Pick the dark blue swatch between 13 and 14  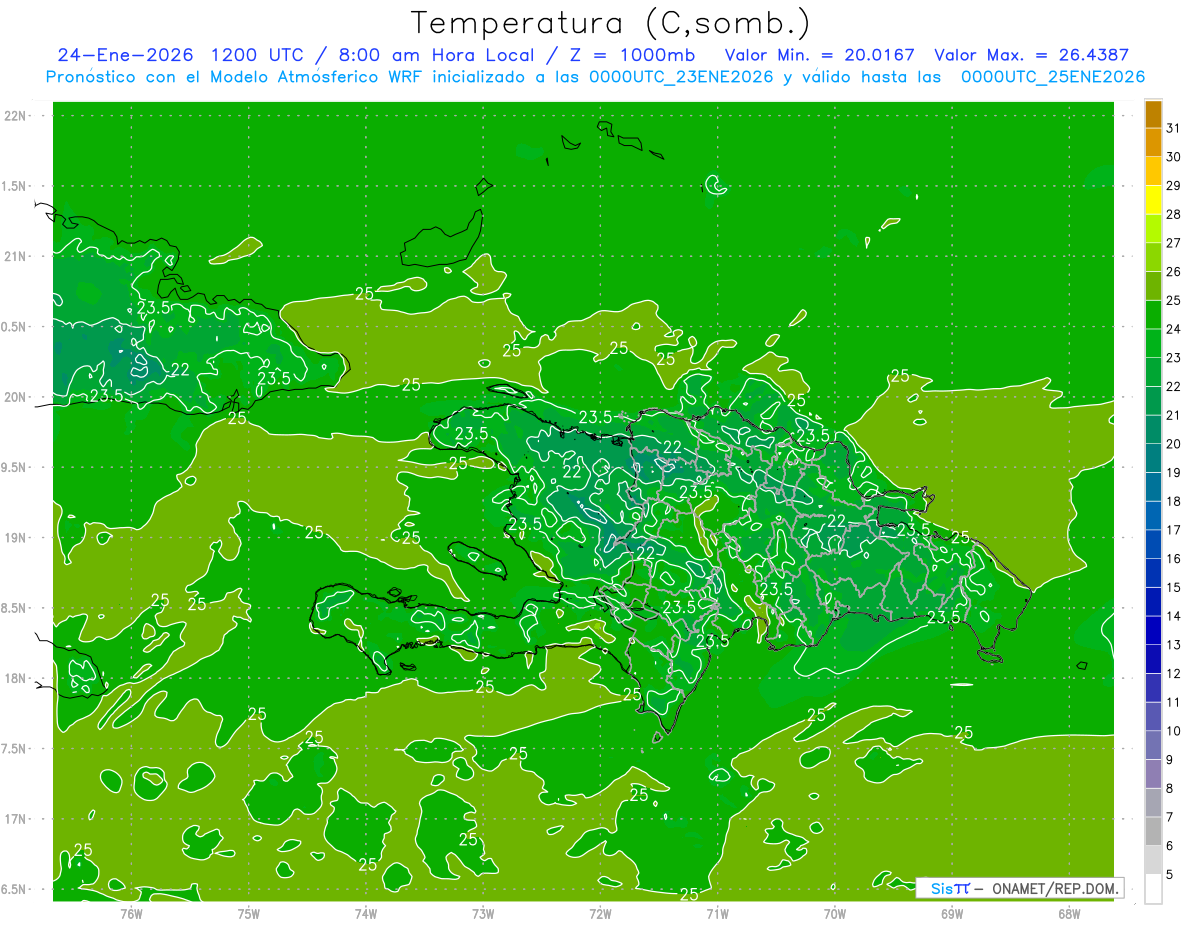point(1154,630)
